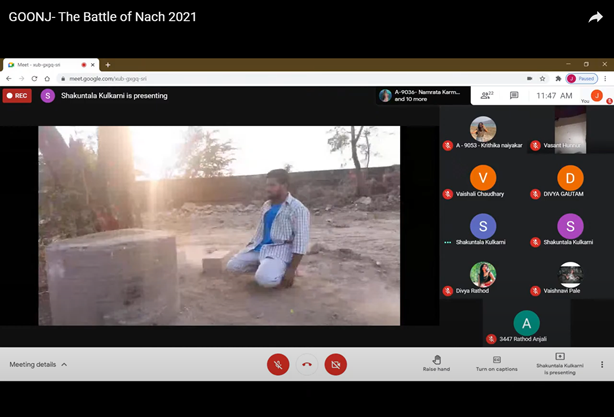
Task: Click the video title 'GOONJ- The Battle of Nach 2021'
Action: tap(102, 17)
